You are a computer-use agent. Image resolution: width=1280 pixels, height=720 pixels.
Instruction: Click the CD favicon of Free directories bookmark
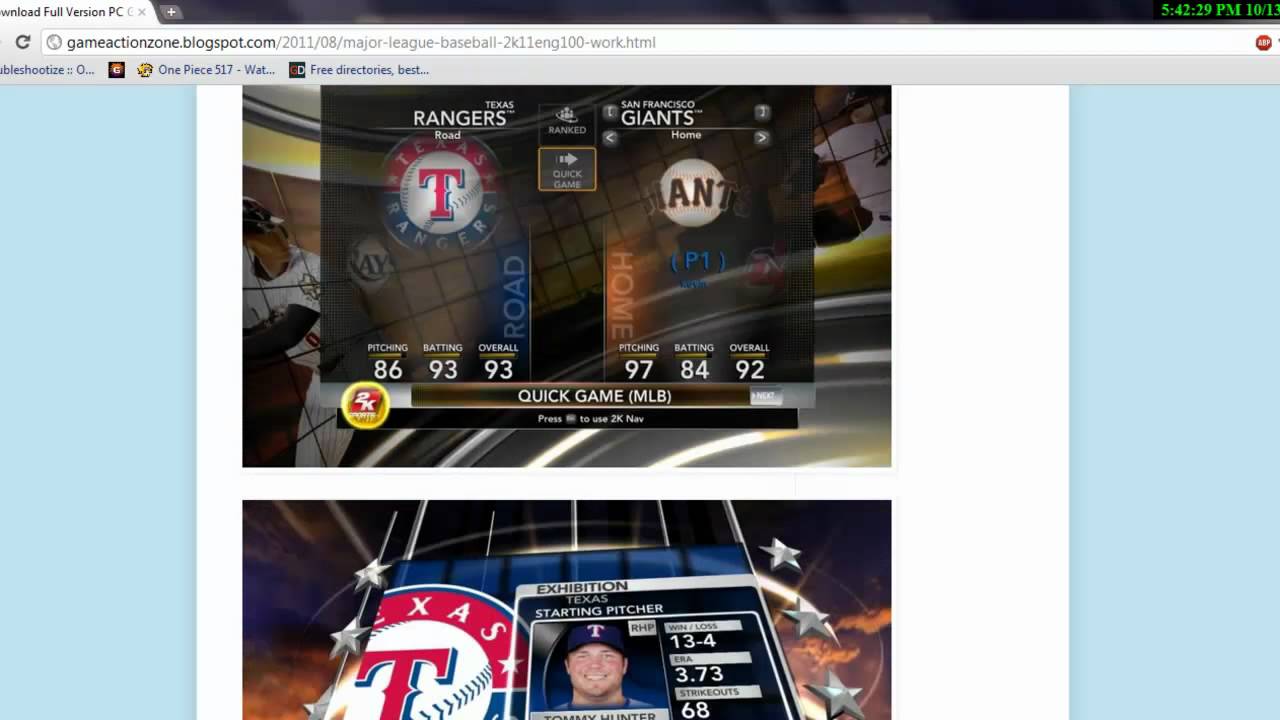296,70
